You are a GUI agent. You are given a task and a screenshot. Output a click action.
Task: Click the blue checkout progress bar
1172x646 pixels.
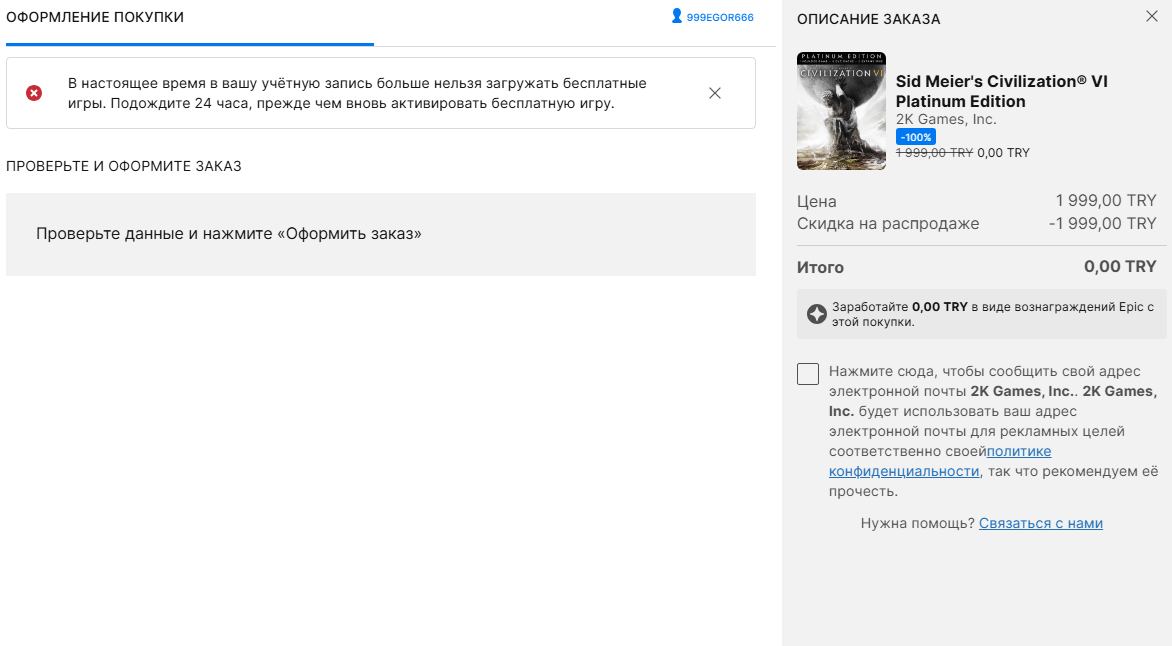[190, 45]
